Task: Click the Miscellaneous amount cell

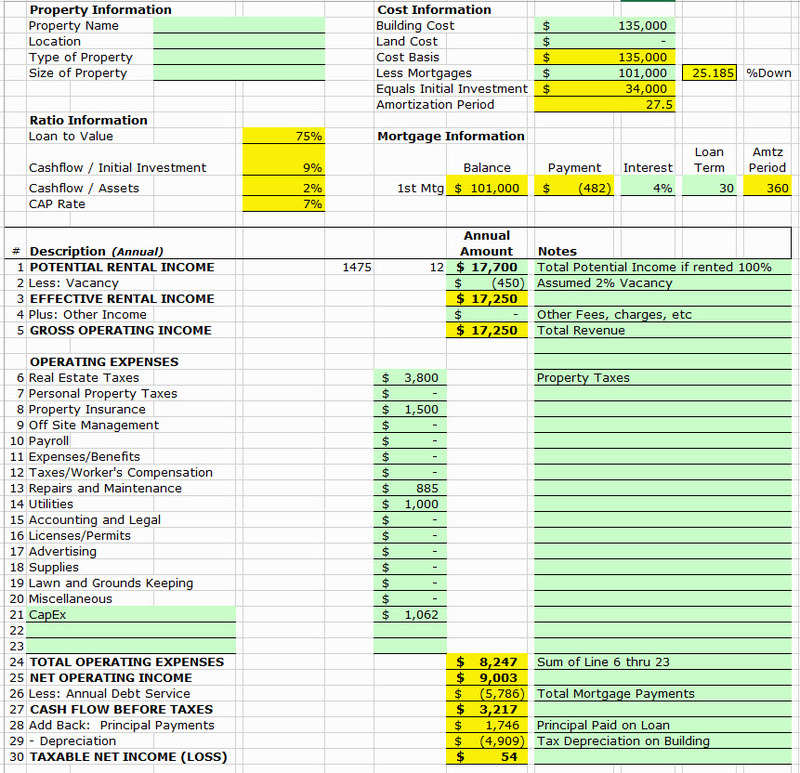Action: pyautogui.click(x=410, y=599)
